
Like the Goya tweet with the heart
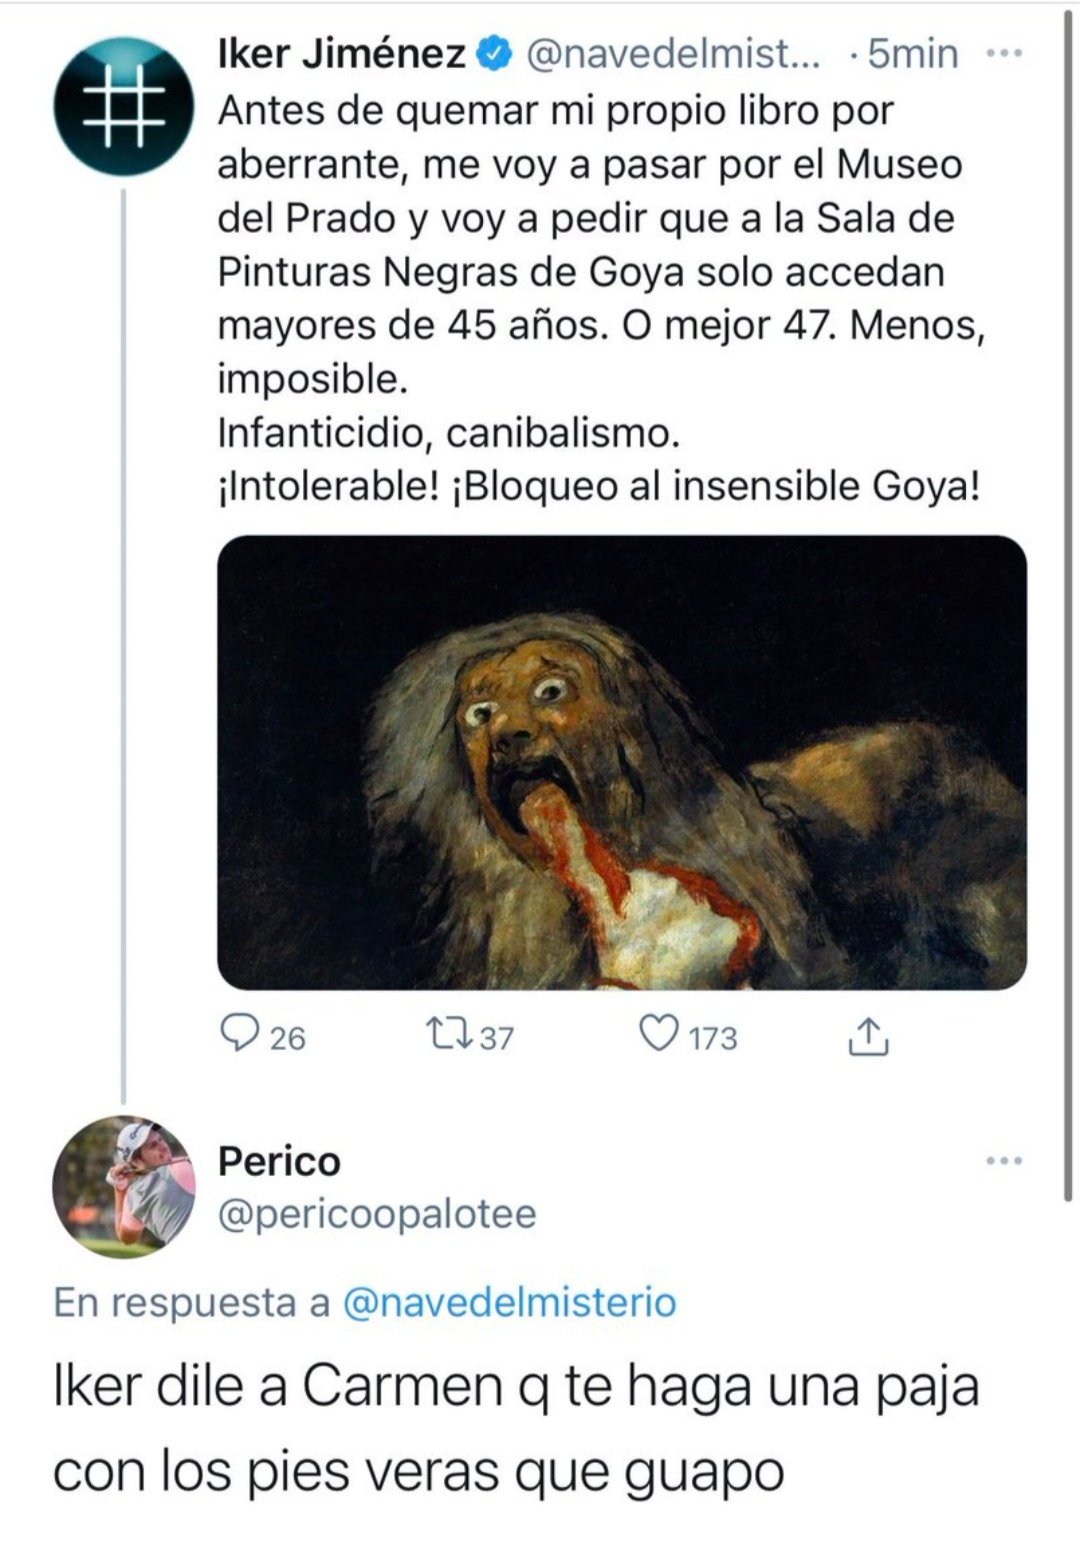[658, 1035]
